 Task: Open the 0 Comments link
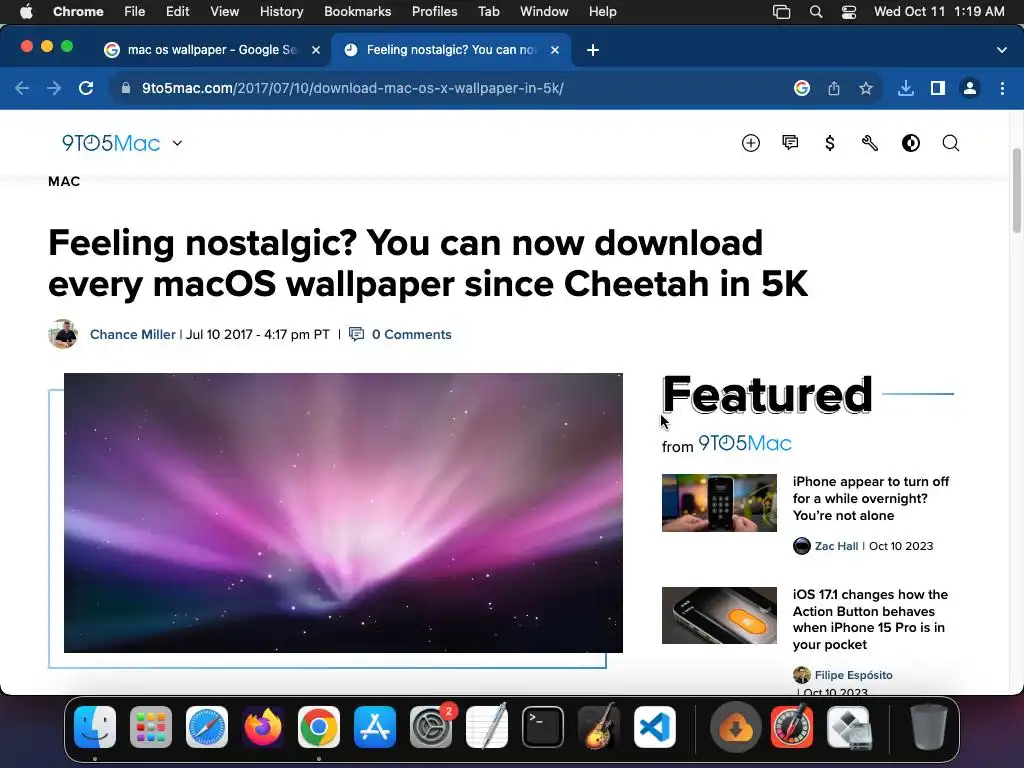pyautogui.click(x=411, y=334)
